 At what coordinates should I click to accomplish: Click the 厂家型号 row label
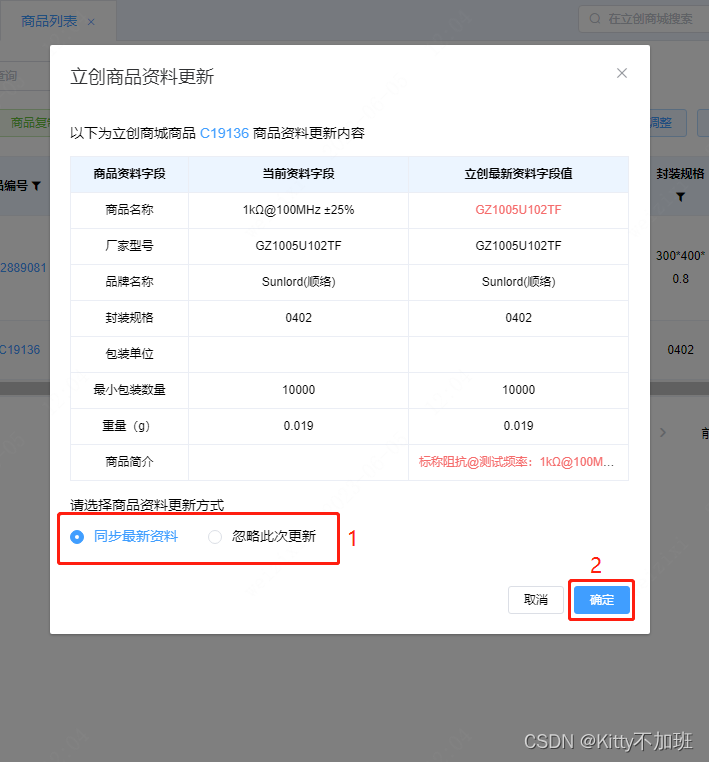(129, 246)
